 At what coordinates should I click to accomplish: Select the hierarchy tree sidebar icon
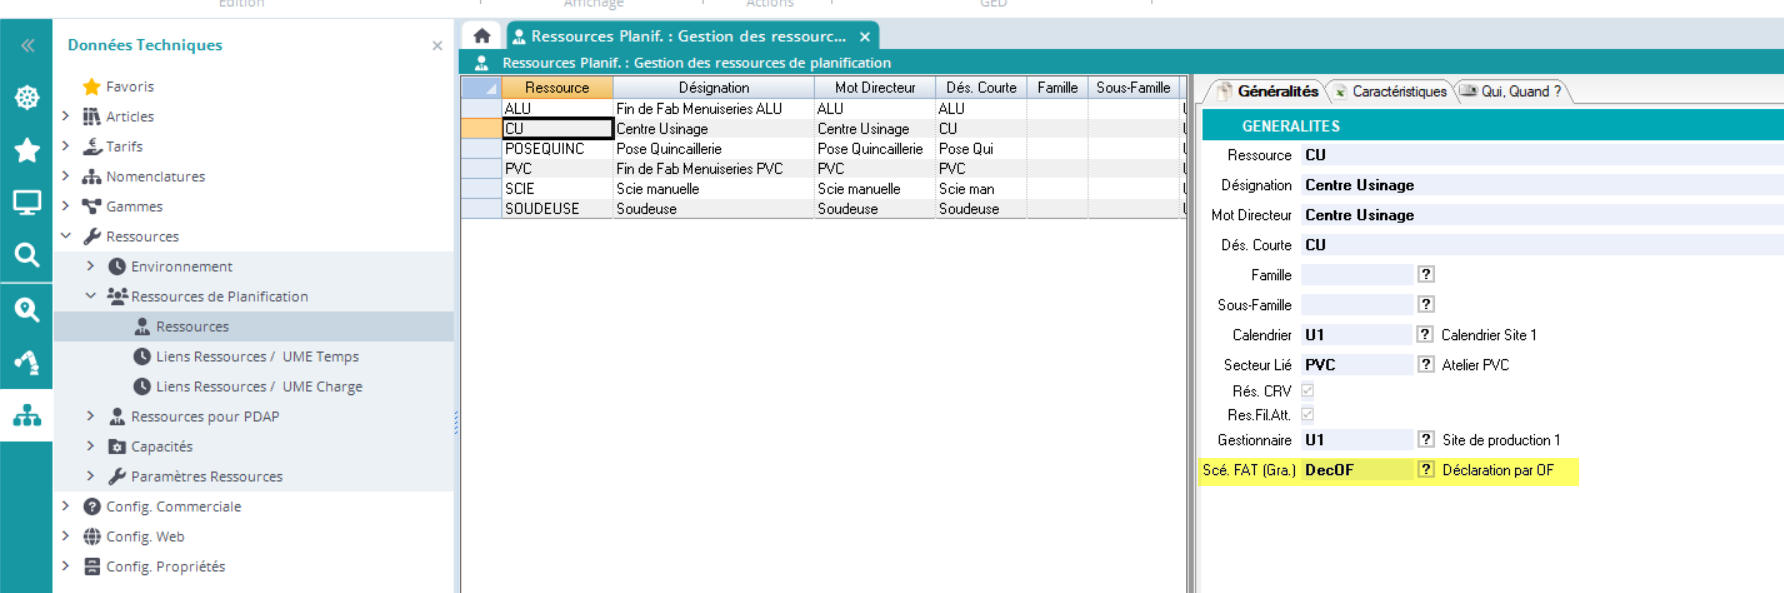[x=27, y=415]
